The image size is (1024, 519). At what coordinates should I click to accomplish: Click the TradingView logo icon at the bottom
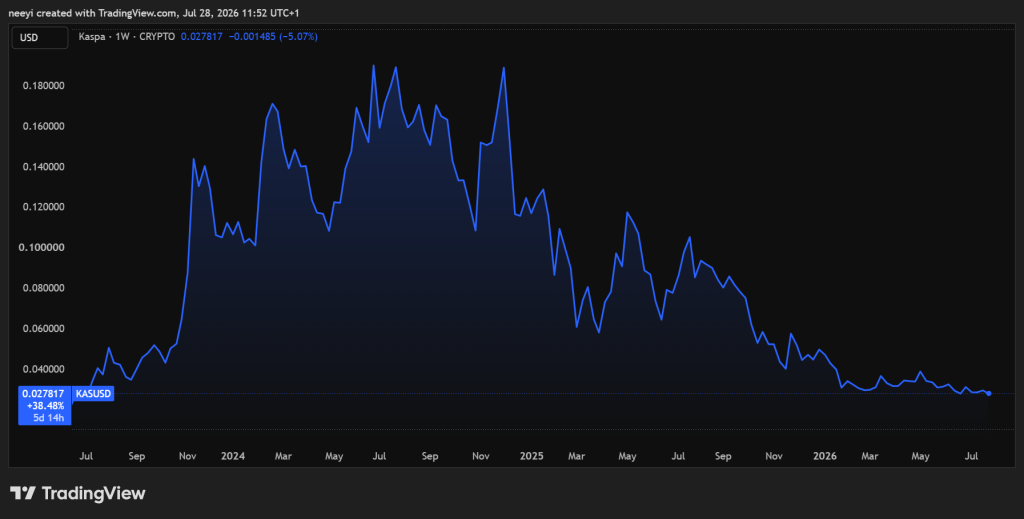23,494
